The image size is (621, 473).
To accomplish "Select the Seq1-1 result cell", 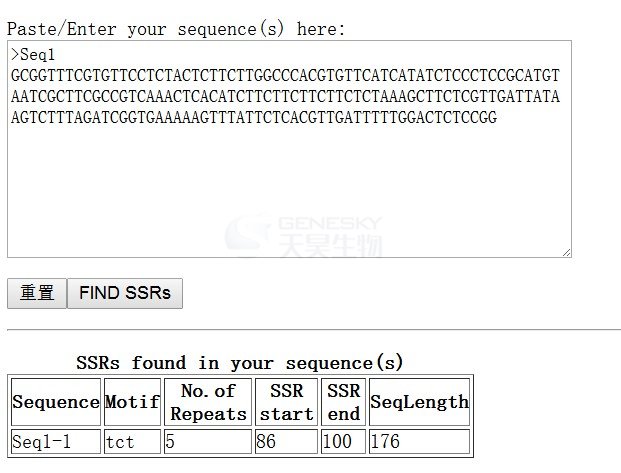I will pyautogui.click(x=56, y=441).
